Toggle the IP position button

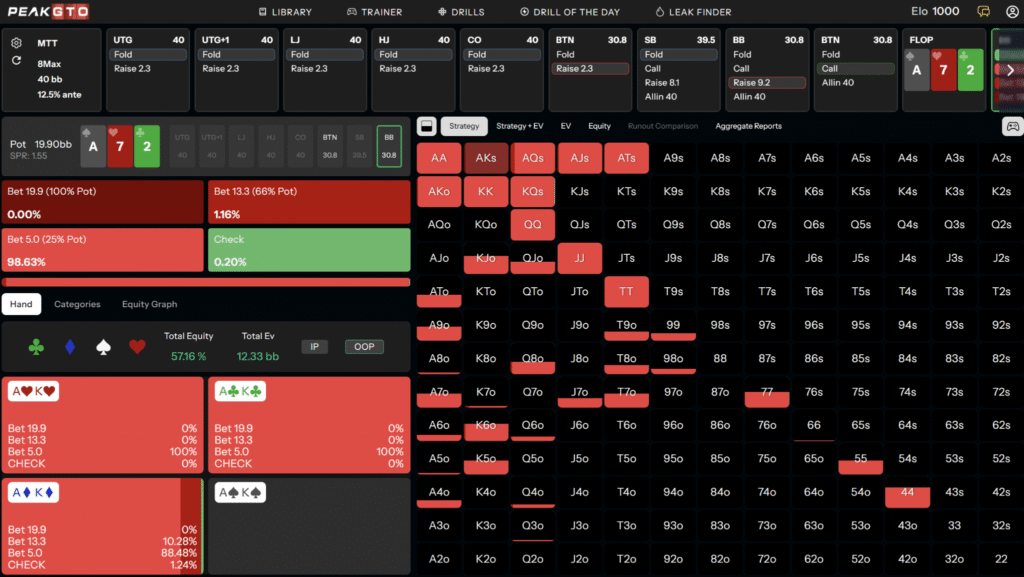tap(316, 347)
